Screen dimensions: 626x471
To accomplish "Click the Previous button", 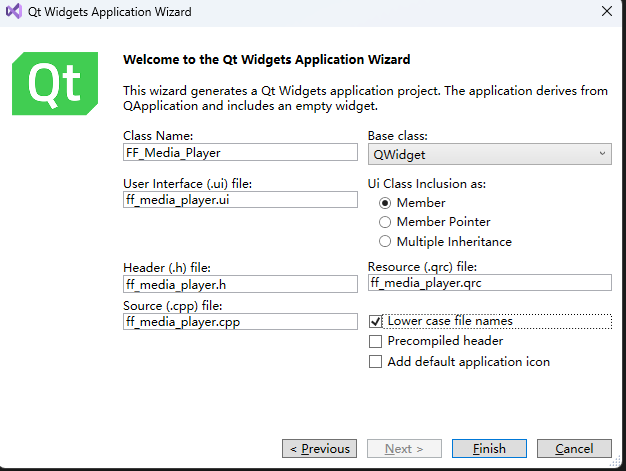I will click(x=319, y=449).
